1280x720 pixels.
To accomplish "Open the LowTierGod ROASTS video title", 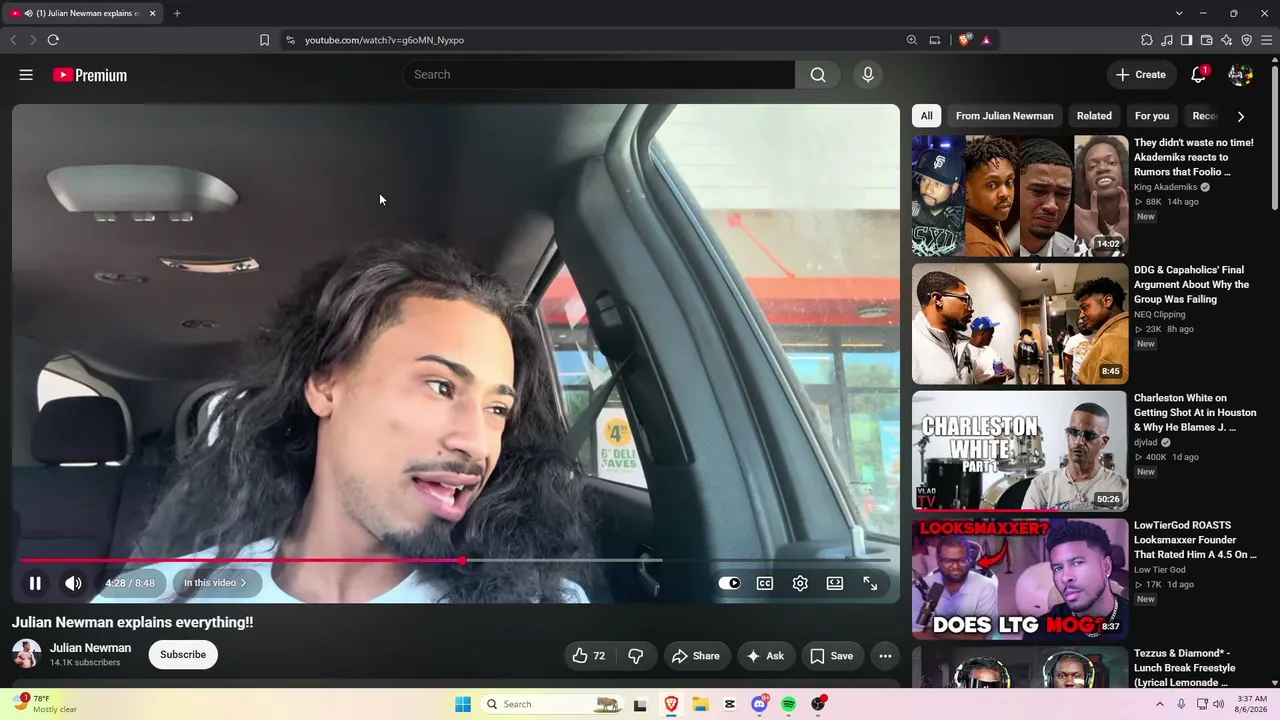I will pos(1195,540).
